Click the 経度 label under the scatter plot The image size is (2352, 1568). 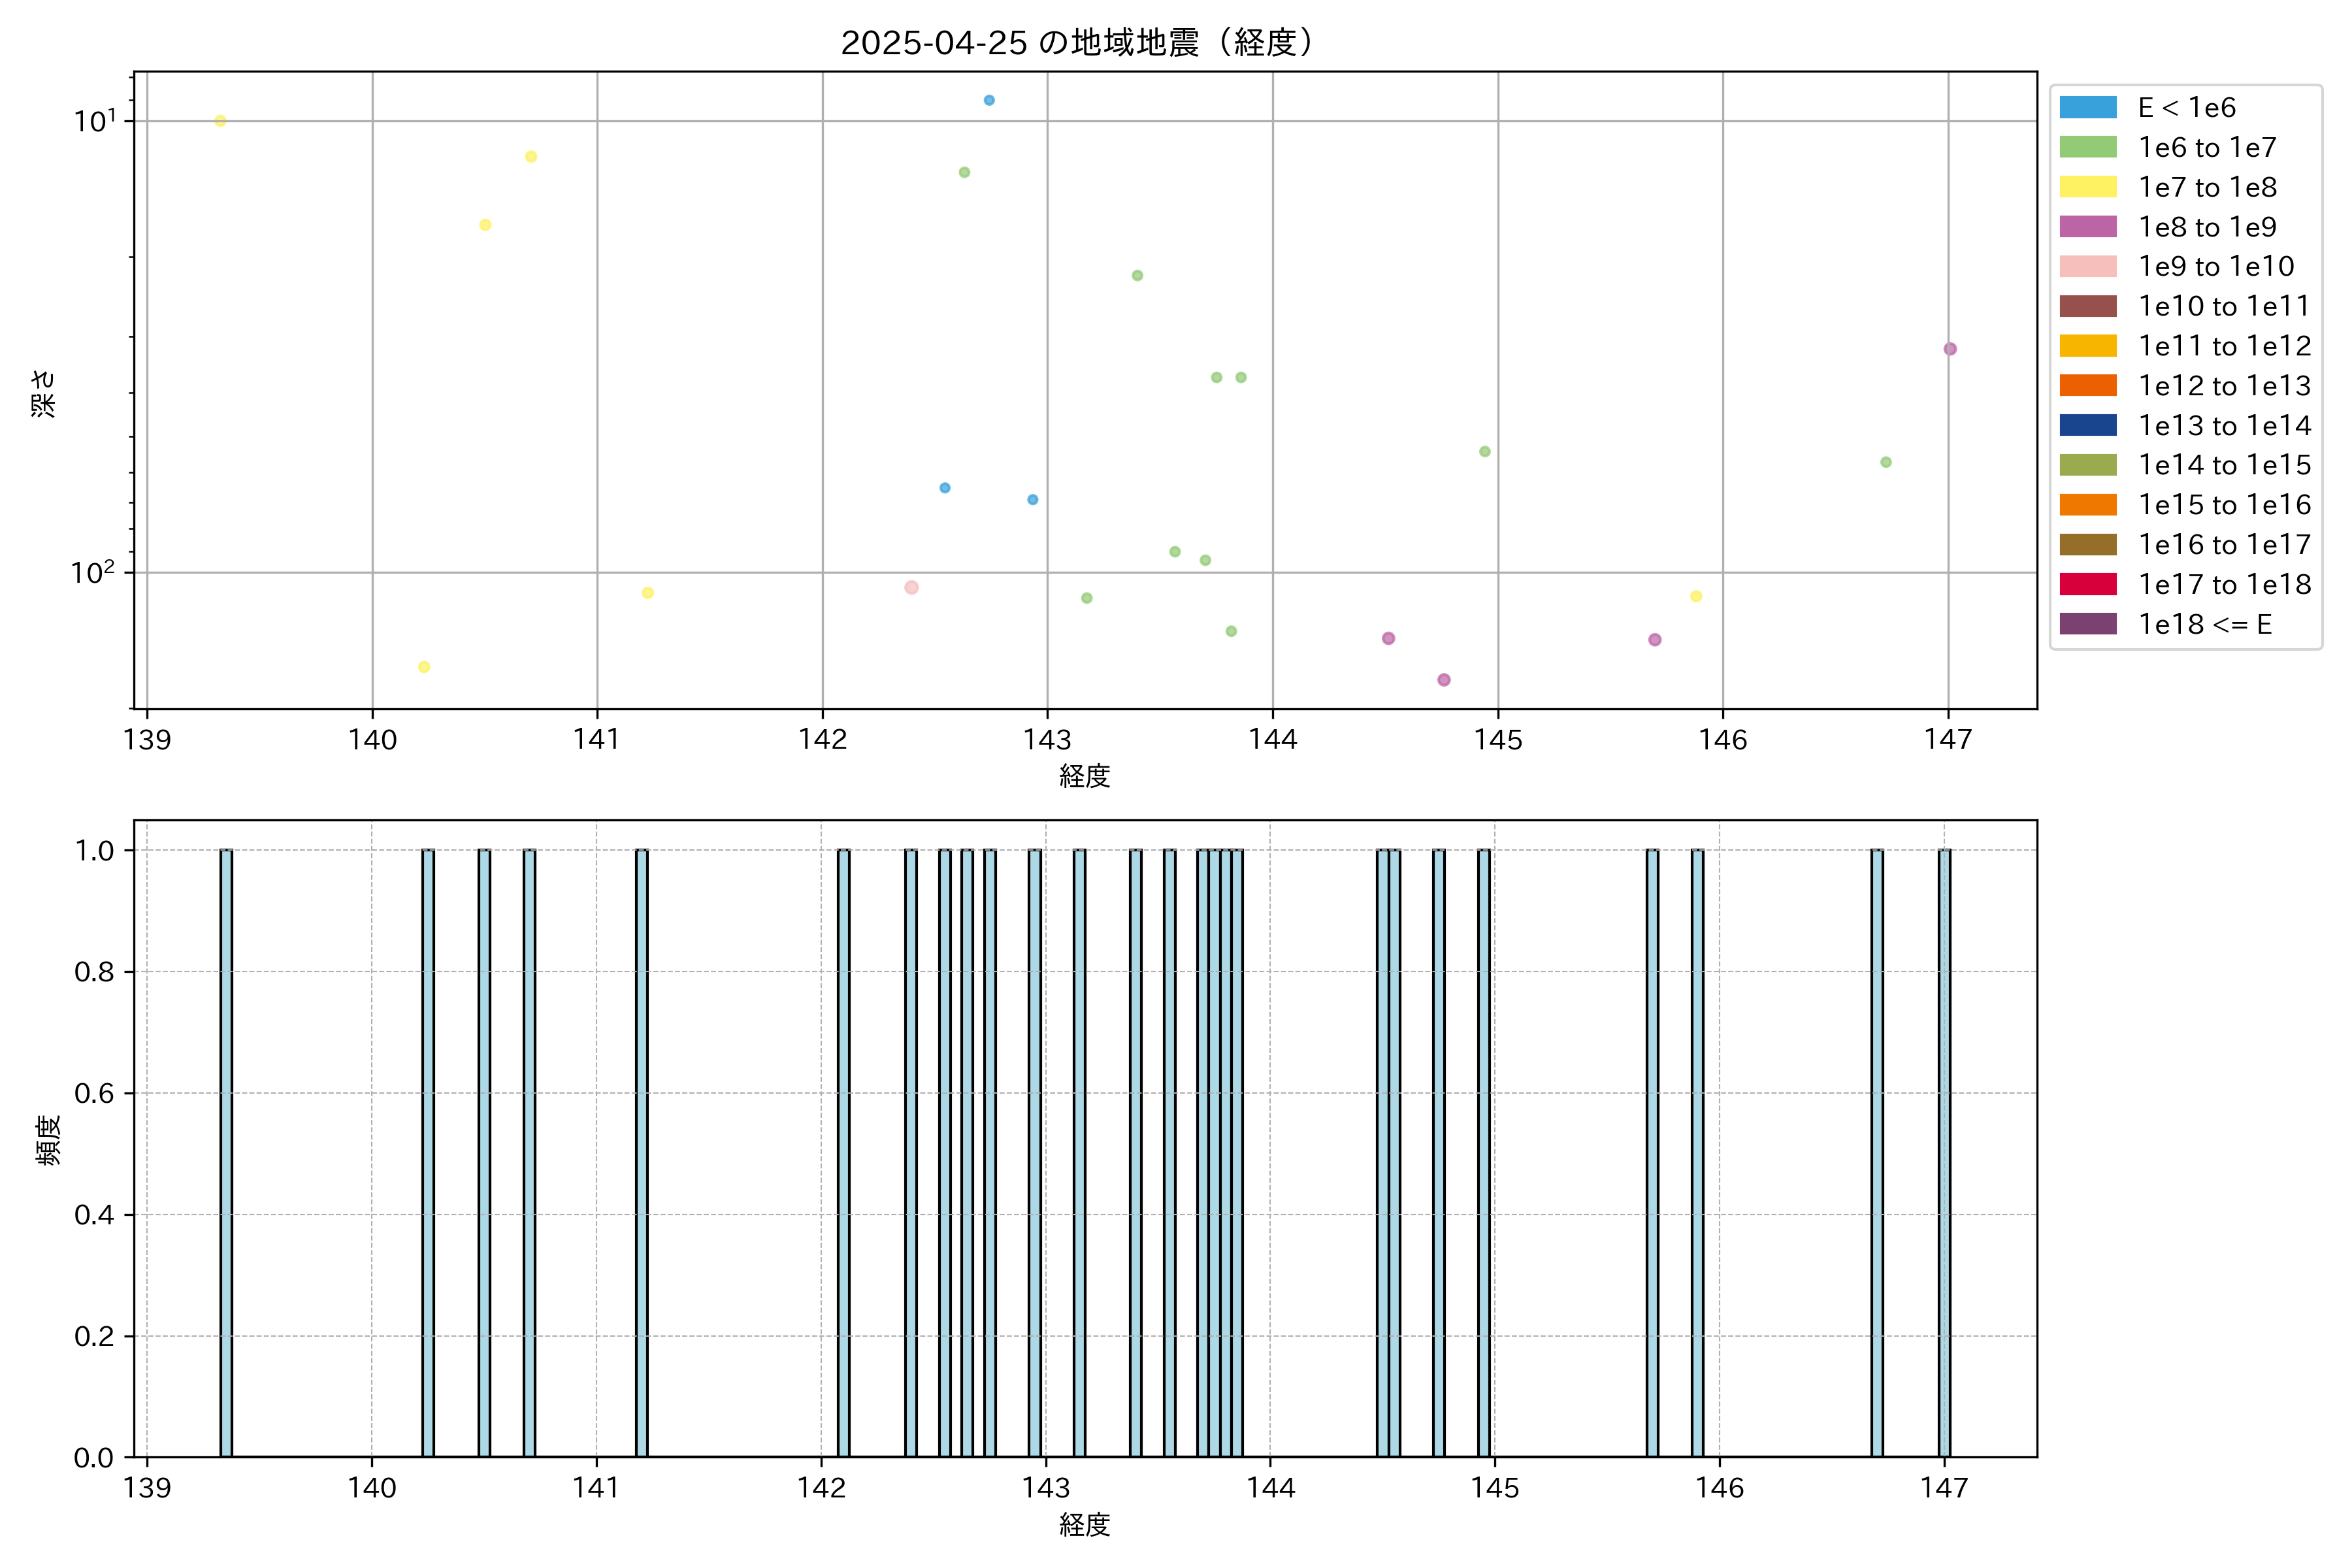coord(1084,776)
